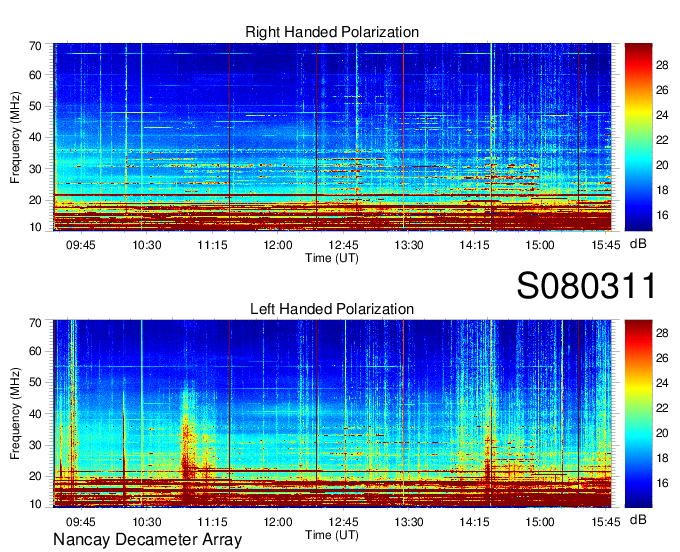Image resolution: width=680 pixels, height=552 pixels.
Task: Pick "14:15" time tick under Left Handed plot
Action: [474, 522]
